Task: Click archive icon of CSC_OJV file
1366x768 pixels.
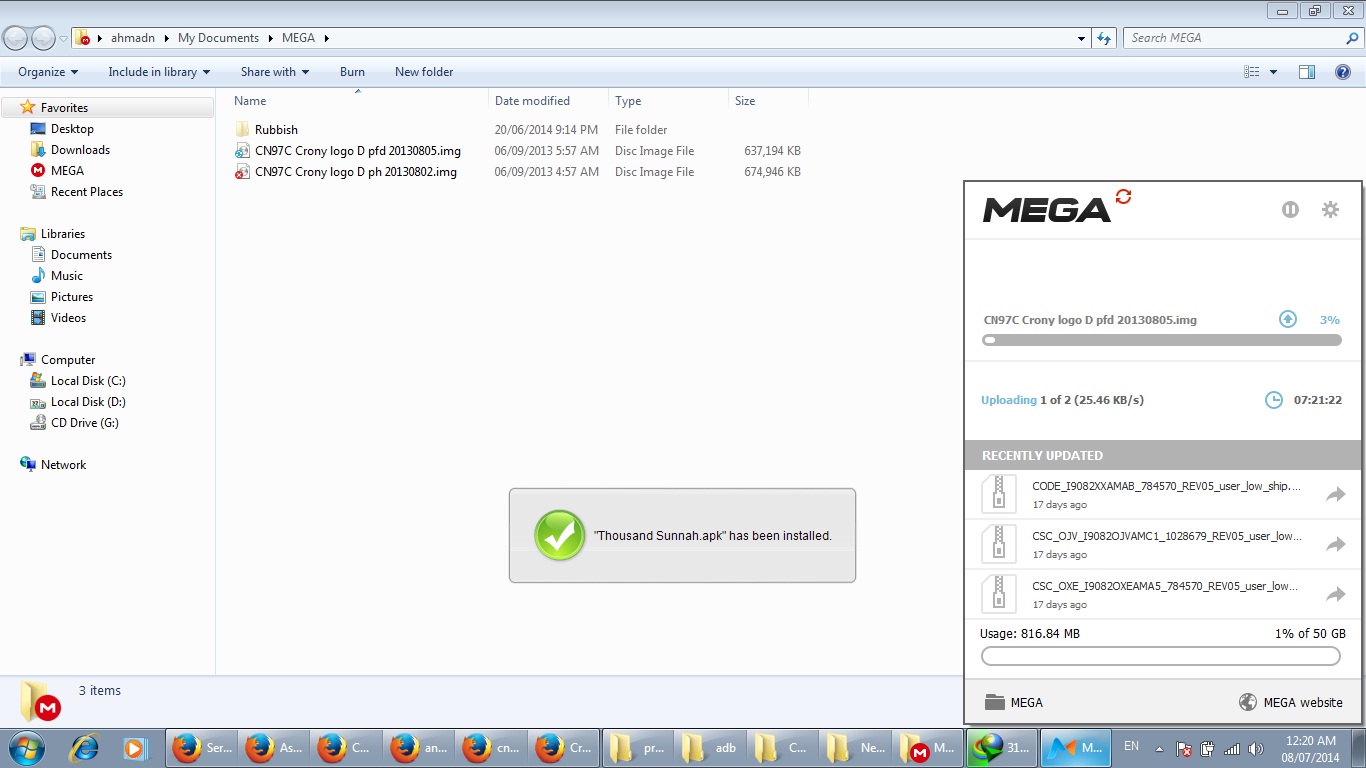Action: (998, 544)
